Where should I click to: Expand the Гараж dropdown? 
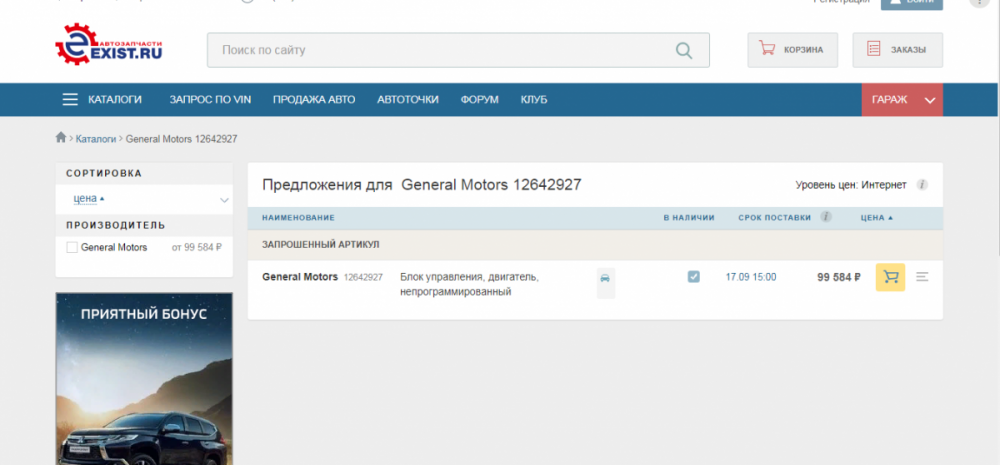click(x=902, y=100)
